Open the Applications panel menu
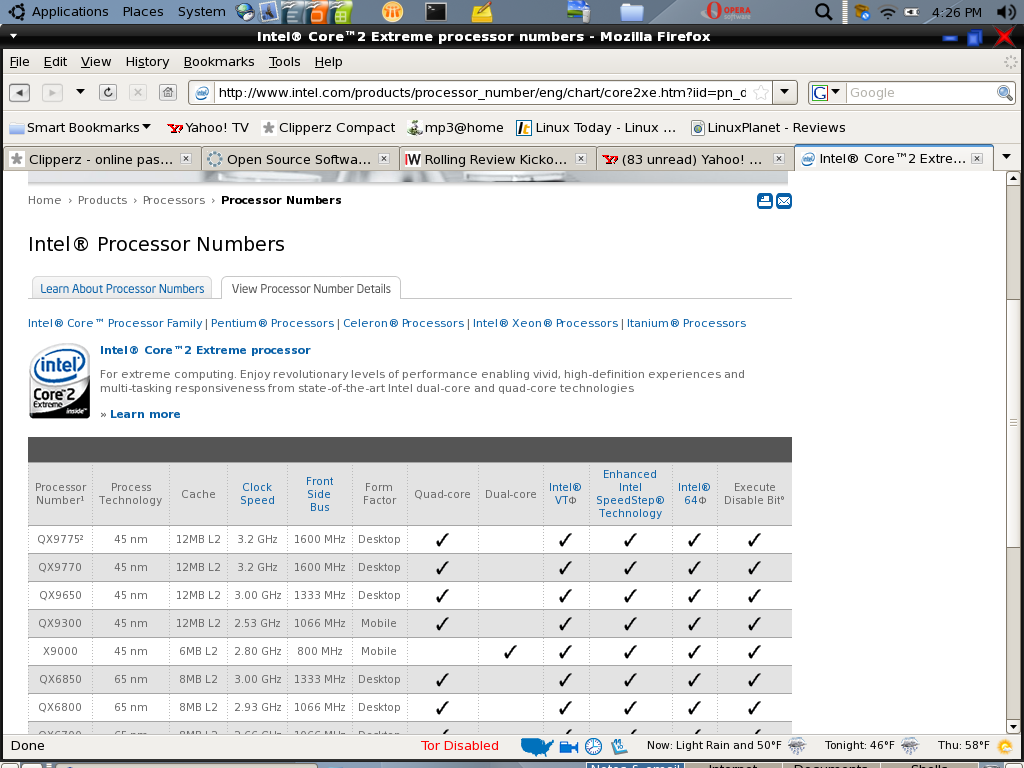Viewport: 1024px width, 768px height. 70,12
